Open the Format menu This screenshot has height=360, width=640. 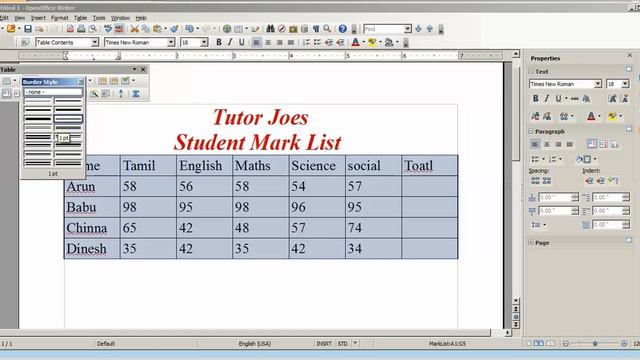coord(60,18)
